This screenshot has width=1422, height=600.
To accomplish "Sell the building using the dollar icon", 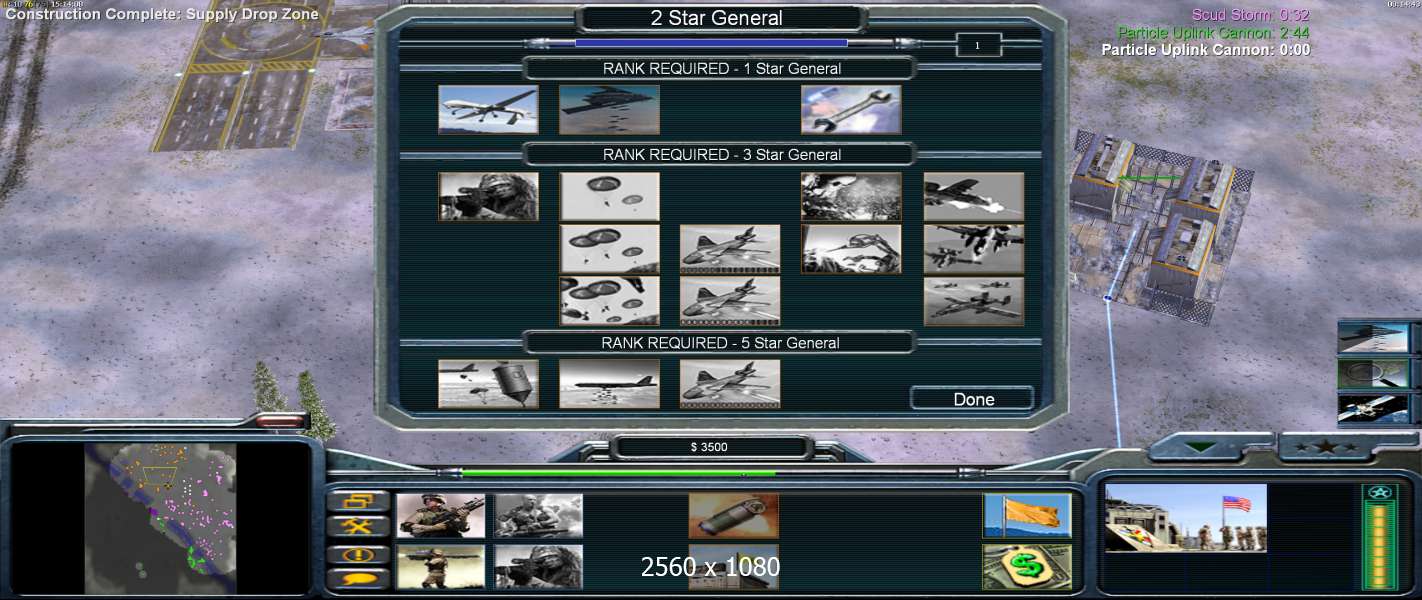I will click(x=1027, y=566).
